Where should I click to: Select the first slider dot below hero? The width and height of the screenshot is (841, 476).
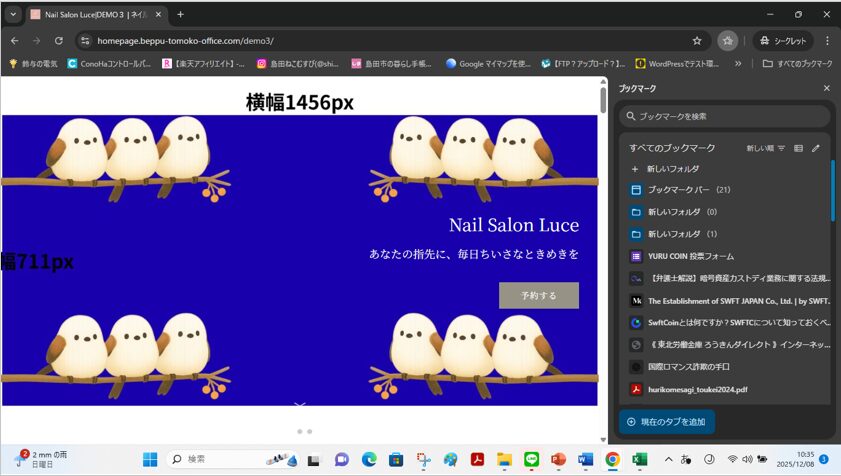[x=300, y=431]
